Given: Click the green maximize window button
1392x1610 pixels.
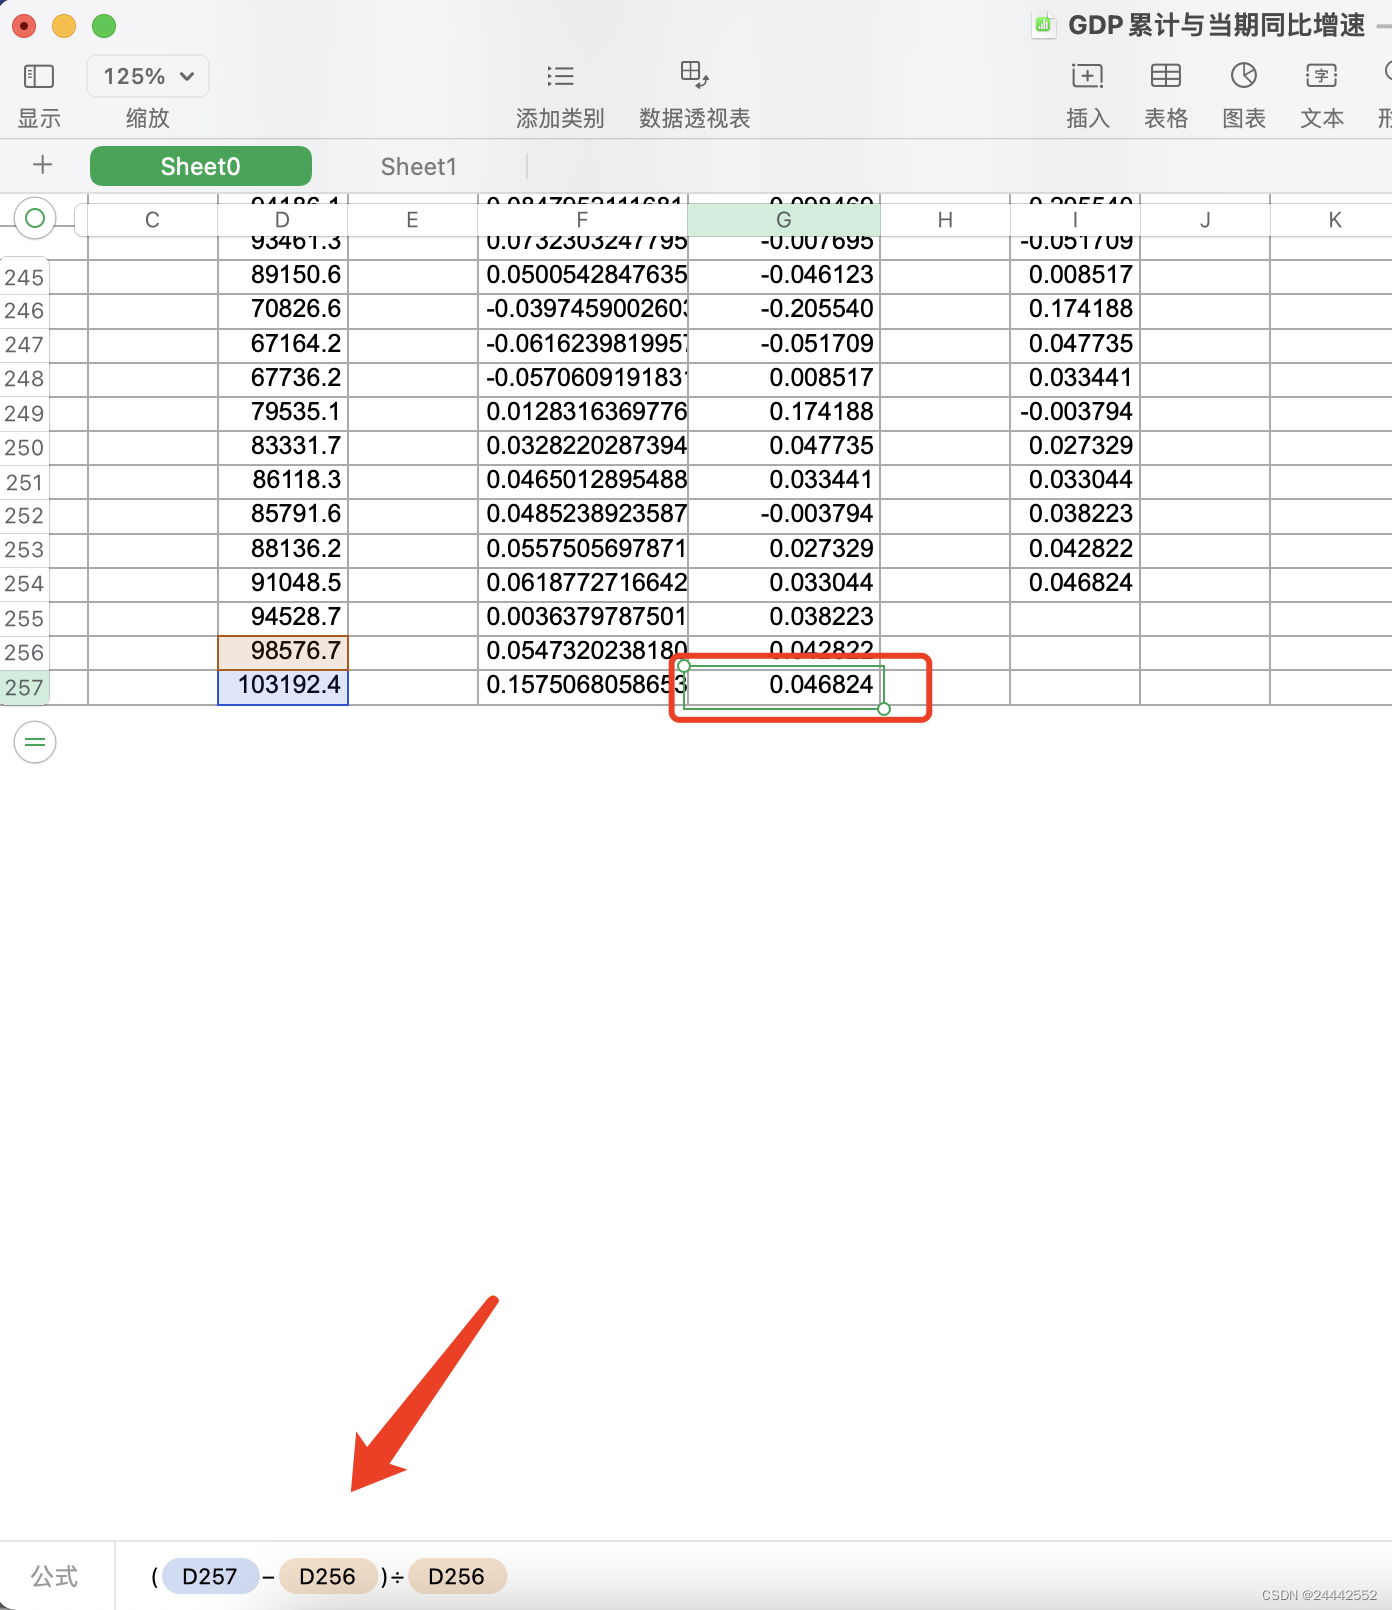Looking at the screenshot, I should coord(104,26).
